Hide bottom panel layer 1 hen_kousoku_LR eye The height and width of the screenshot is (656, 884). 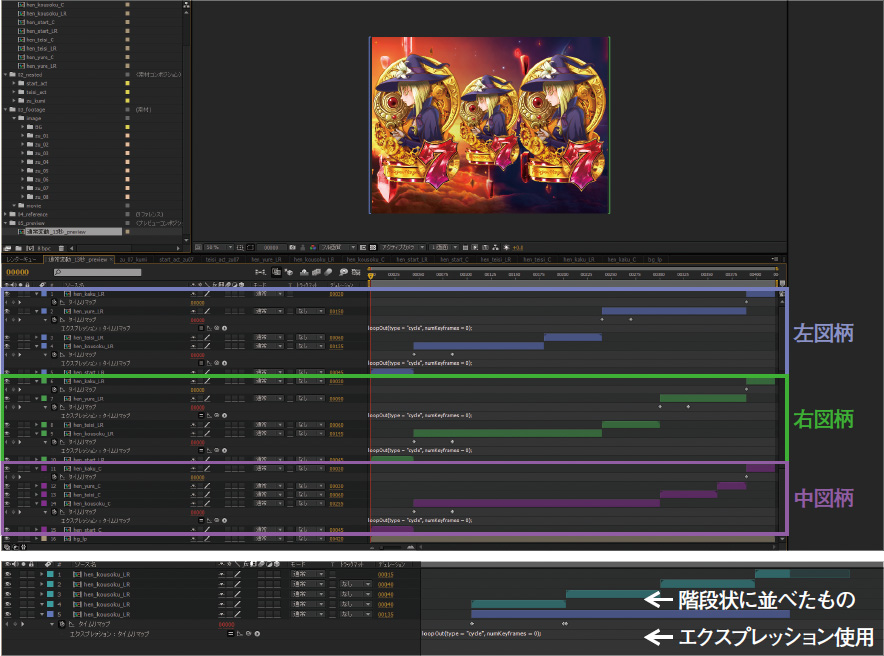[x=8, y=574]
